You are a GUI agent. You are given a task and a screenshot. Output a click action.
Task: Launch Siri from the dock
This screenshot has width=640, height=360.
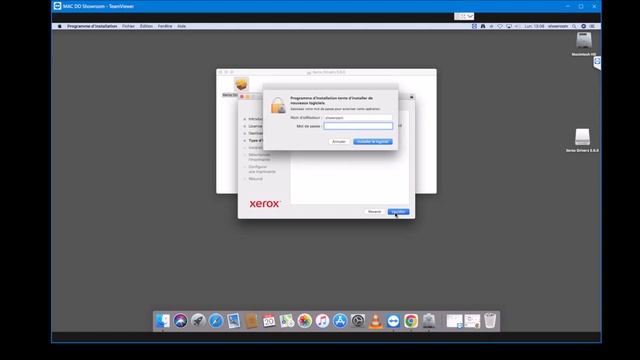tap(180, 321)
